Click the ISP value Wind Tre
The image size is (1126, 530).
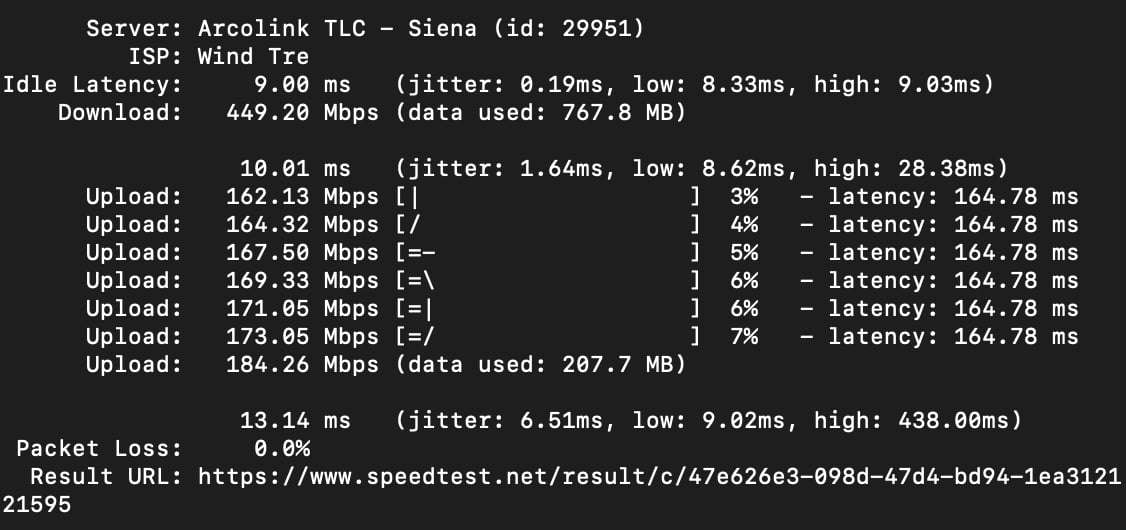pos(253,57)
